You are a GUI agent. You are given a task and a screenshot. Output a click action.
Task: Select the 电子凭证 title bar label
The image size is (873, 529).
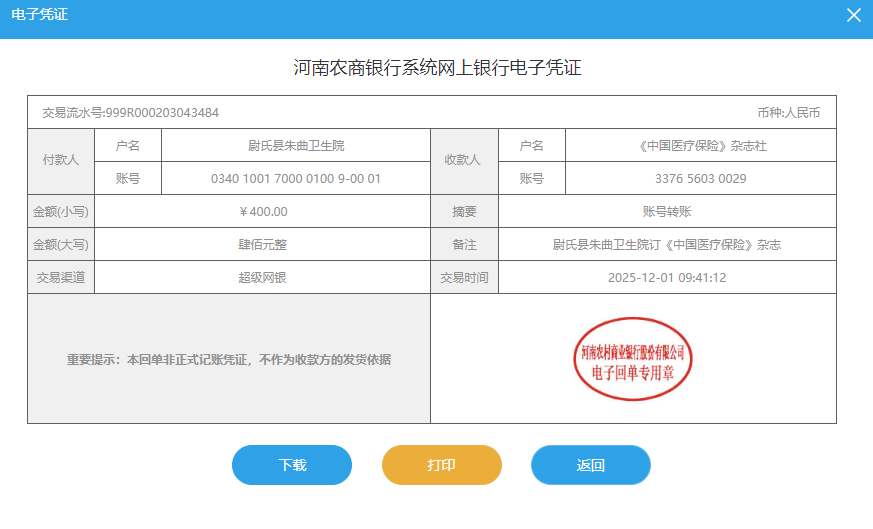pos(40,15)
